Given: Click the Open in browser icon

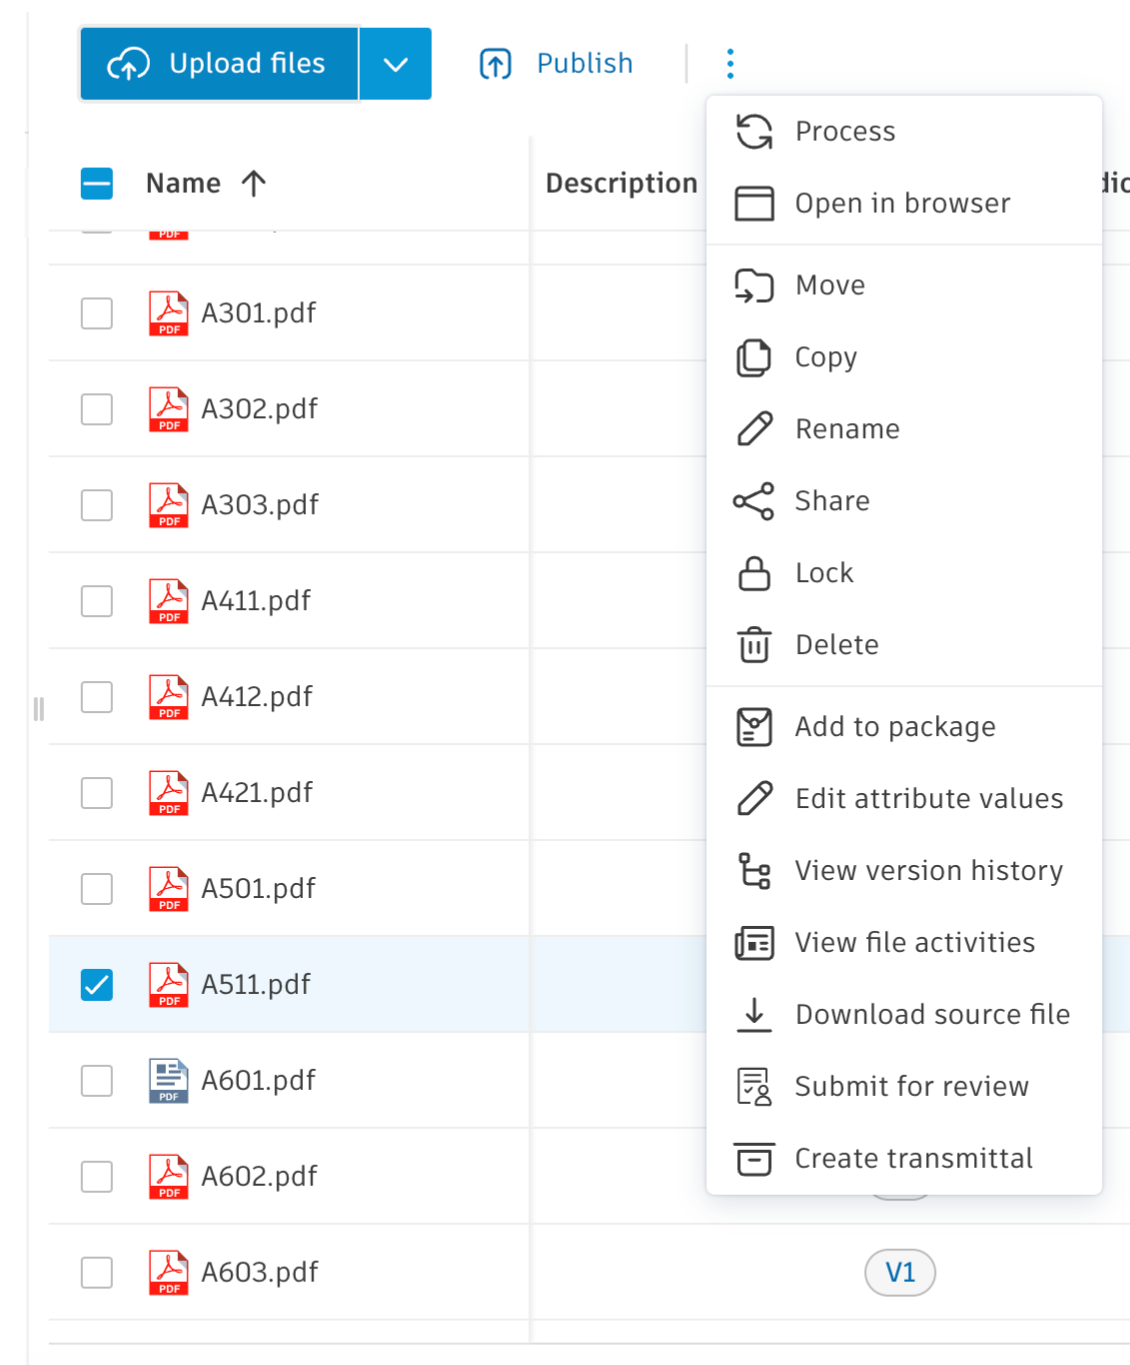Looking at the screenshot, I should pos(753,202).
